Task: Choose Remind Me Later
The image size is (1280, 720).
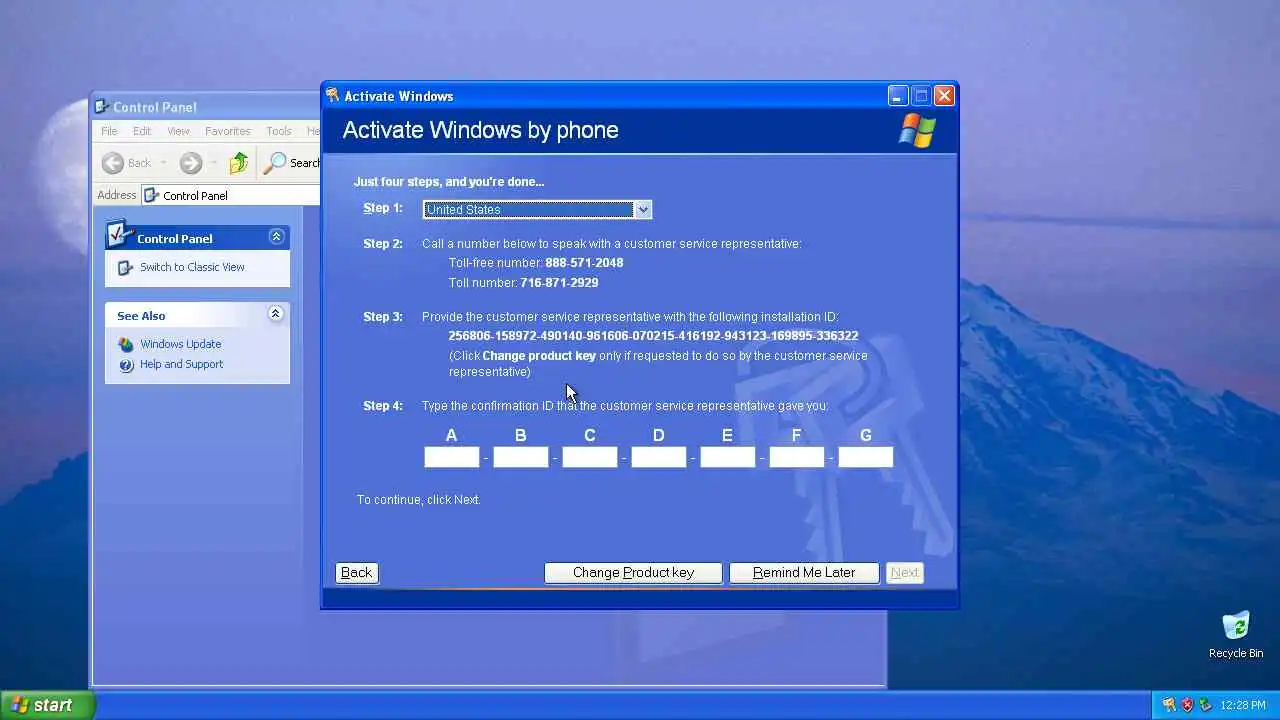Action: click(x=804, y=573)
